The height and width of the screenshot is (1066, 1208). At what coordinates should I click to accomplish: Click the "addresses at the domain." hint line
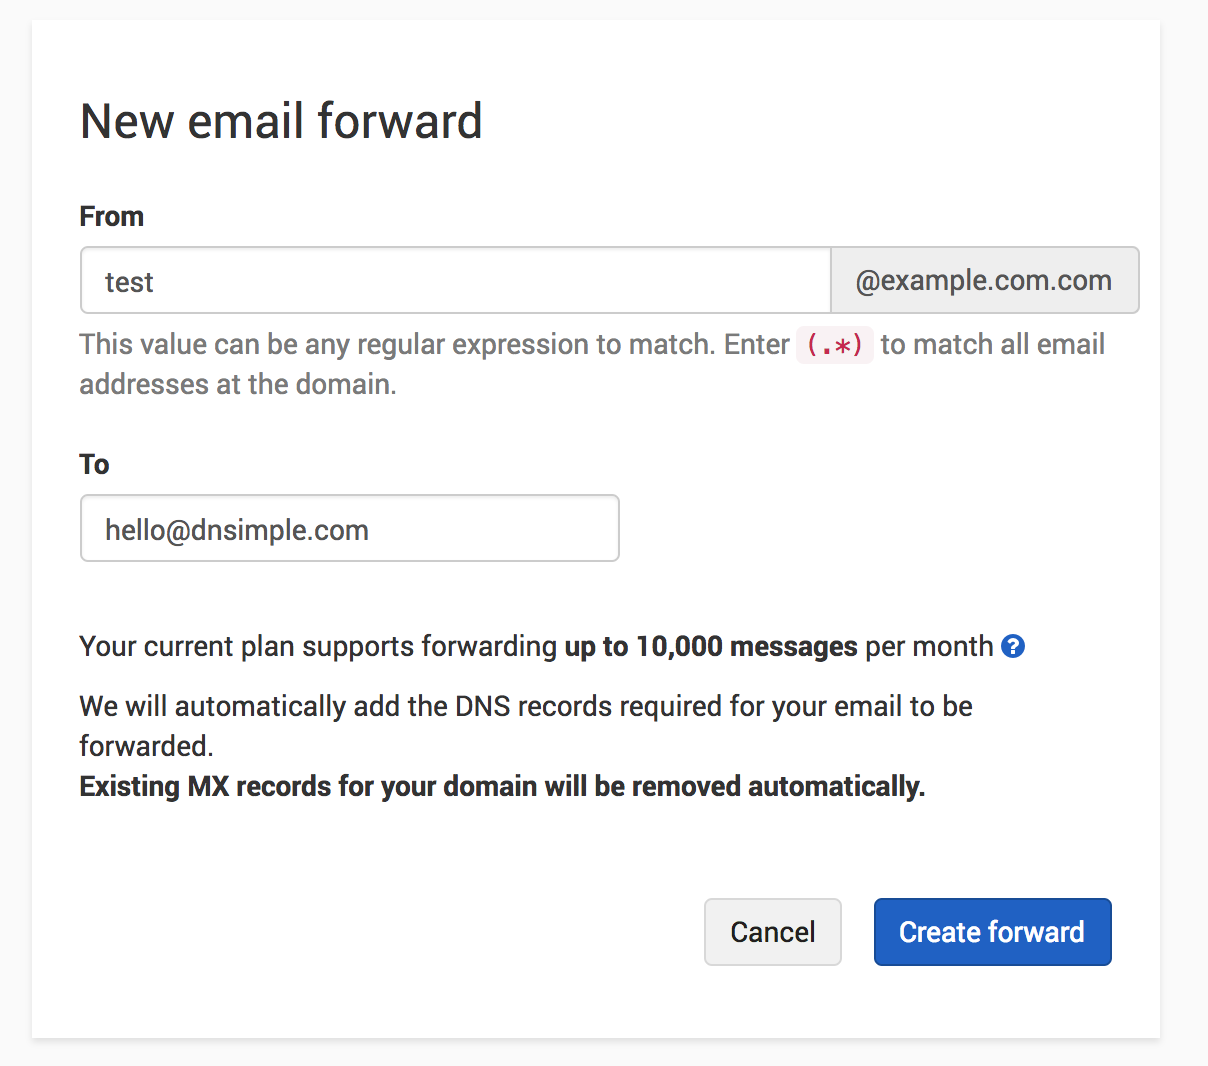pyautogui.click(x=238, y=385)
